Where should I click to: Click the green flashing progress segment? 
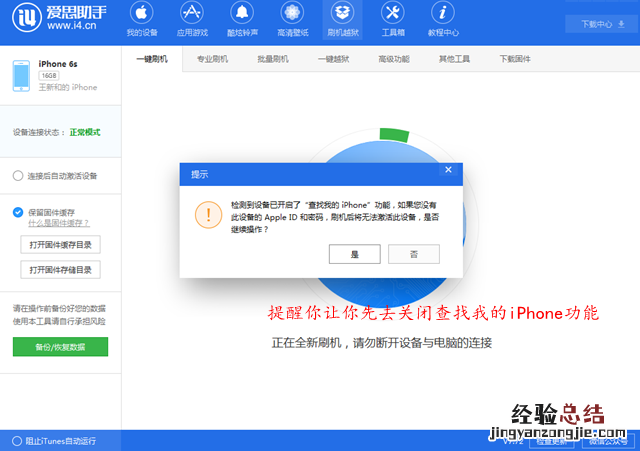click(394, 135)
